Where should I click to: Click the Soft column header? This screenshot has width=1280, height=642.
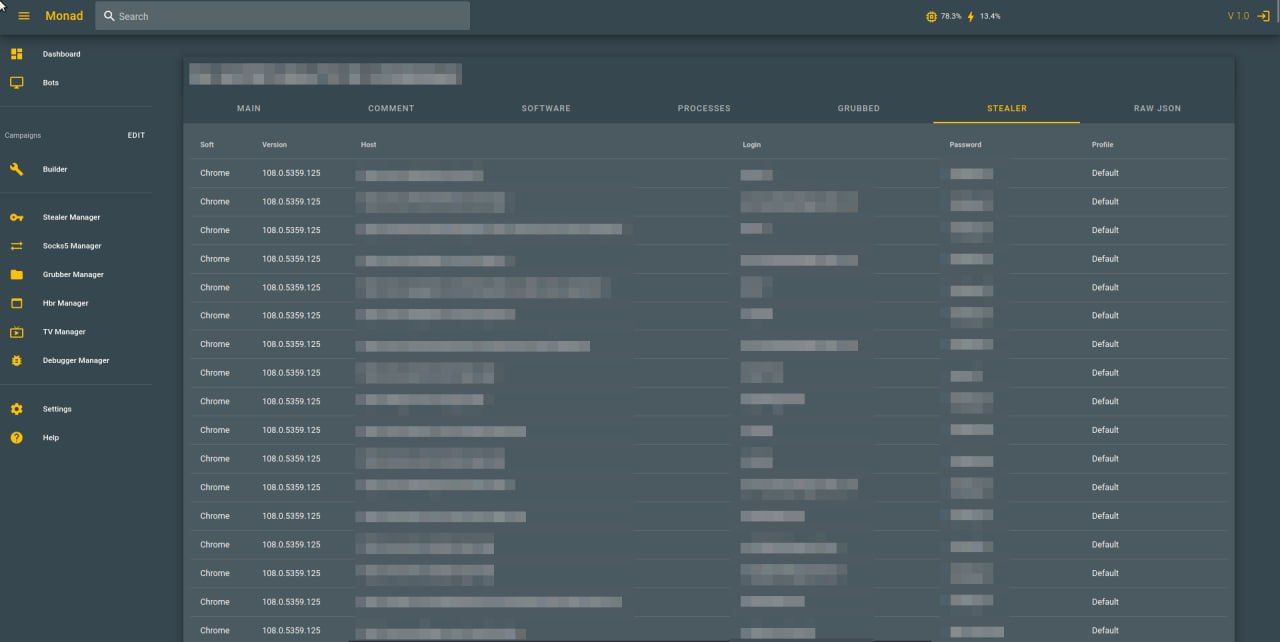[207, 145]
